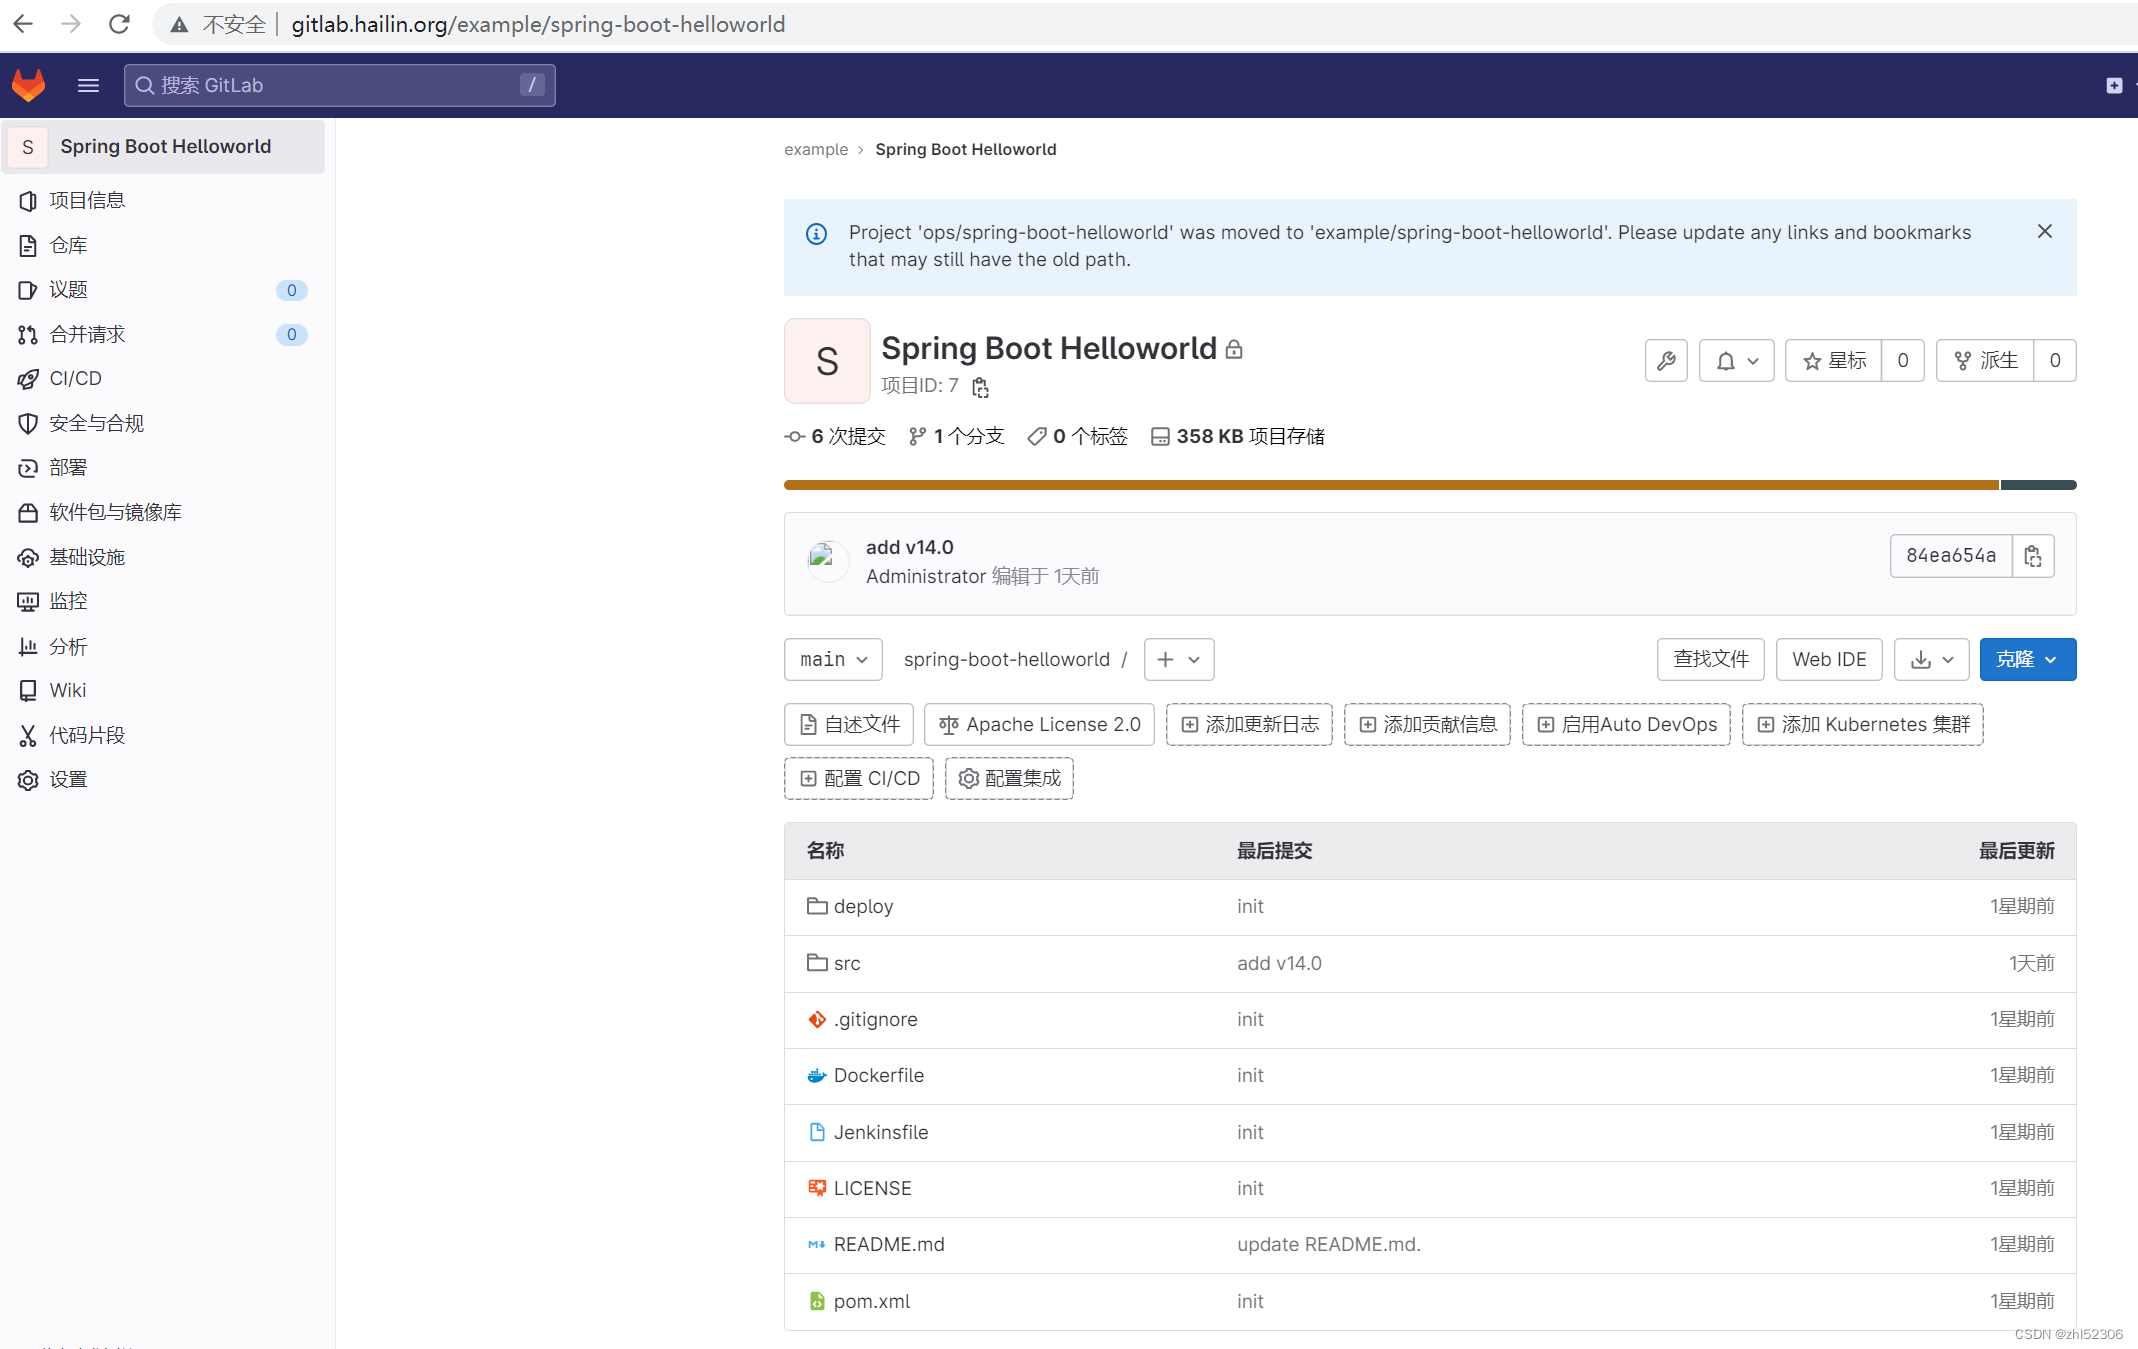The height and width of the screenshot is (1349, 2138).
Task: Copy the project ID icon
Action: 980,387
